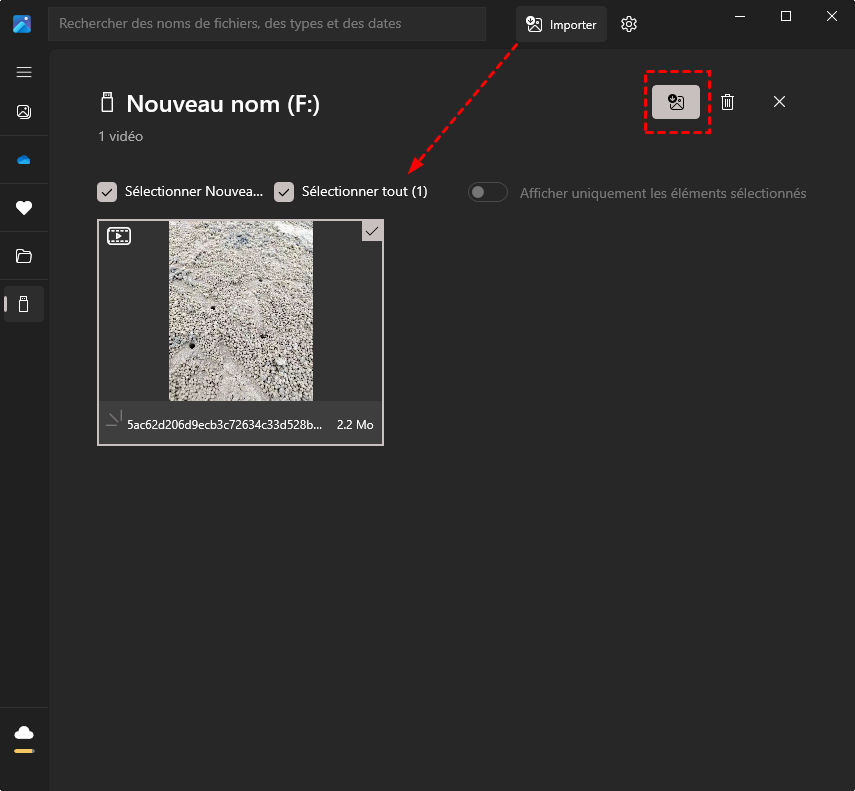This screenshot has width=855, height=791.
Task: Open Favorites via the heart icon
Action: click(24, 208)
